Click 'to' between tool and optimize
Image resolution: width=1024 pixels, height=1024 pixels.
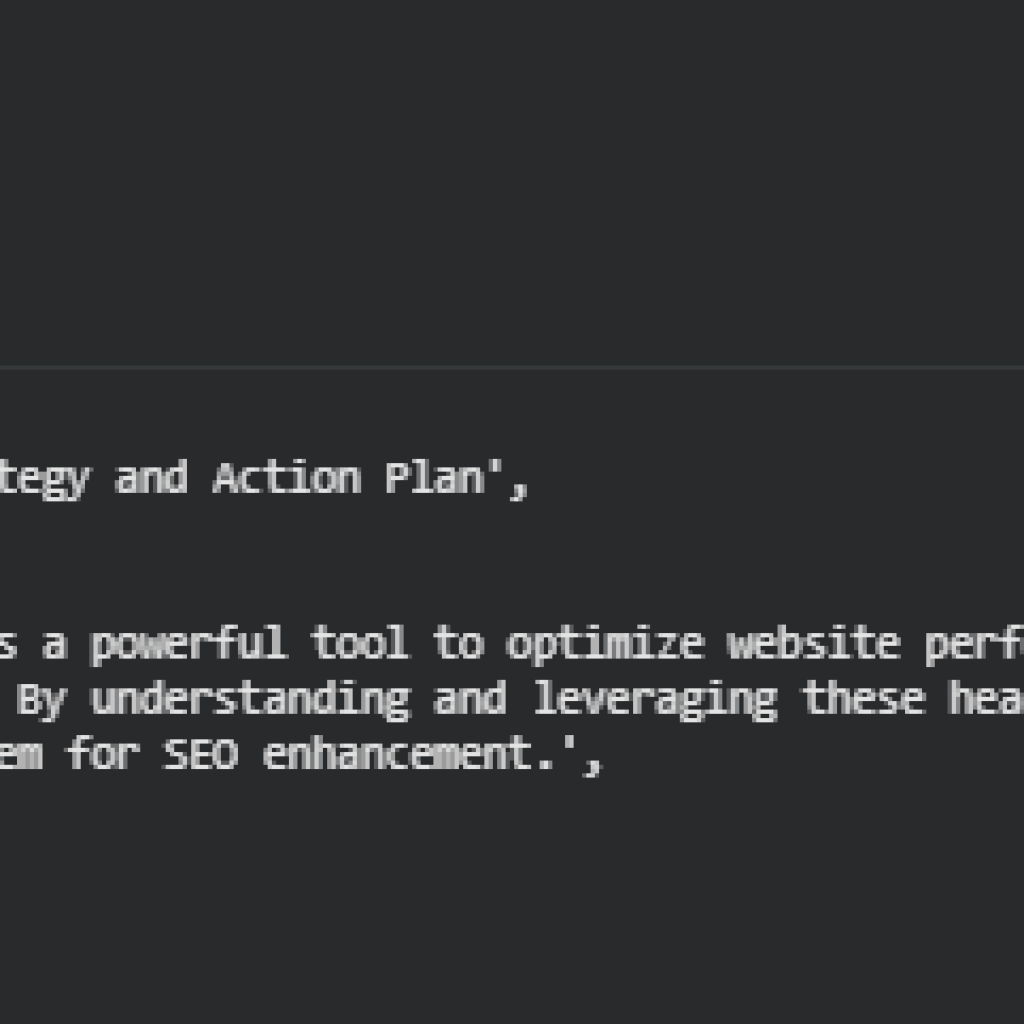point(457,645)
